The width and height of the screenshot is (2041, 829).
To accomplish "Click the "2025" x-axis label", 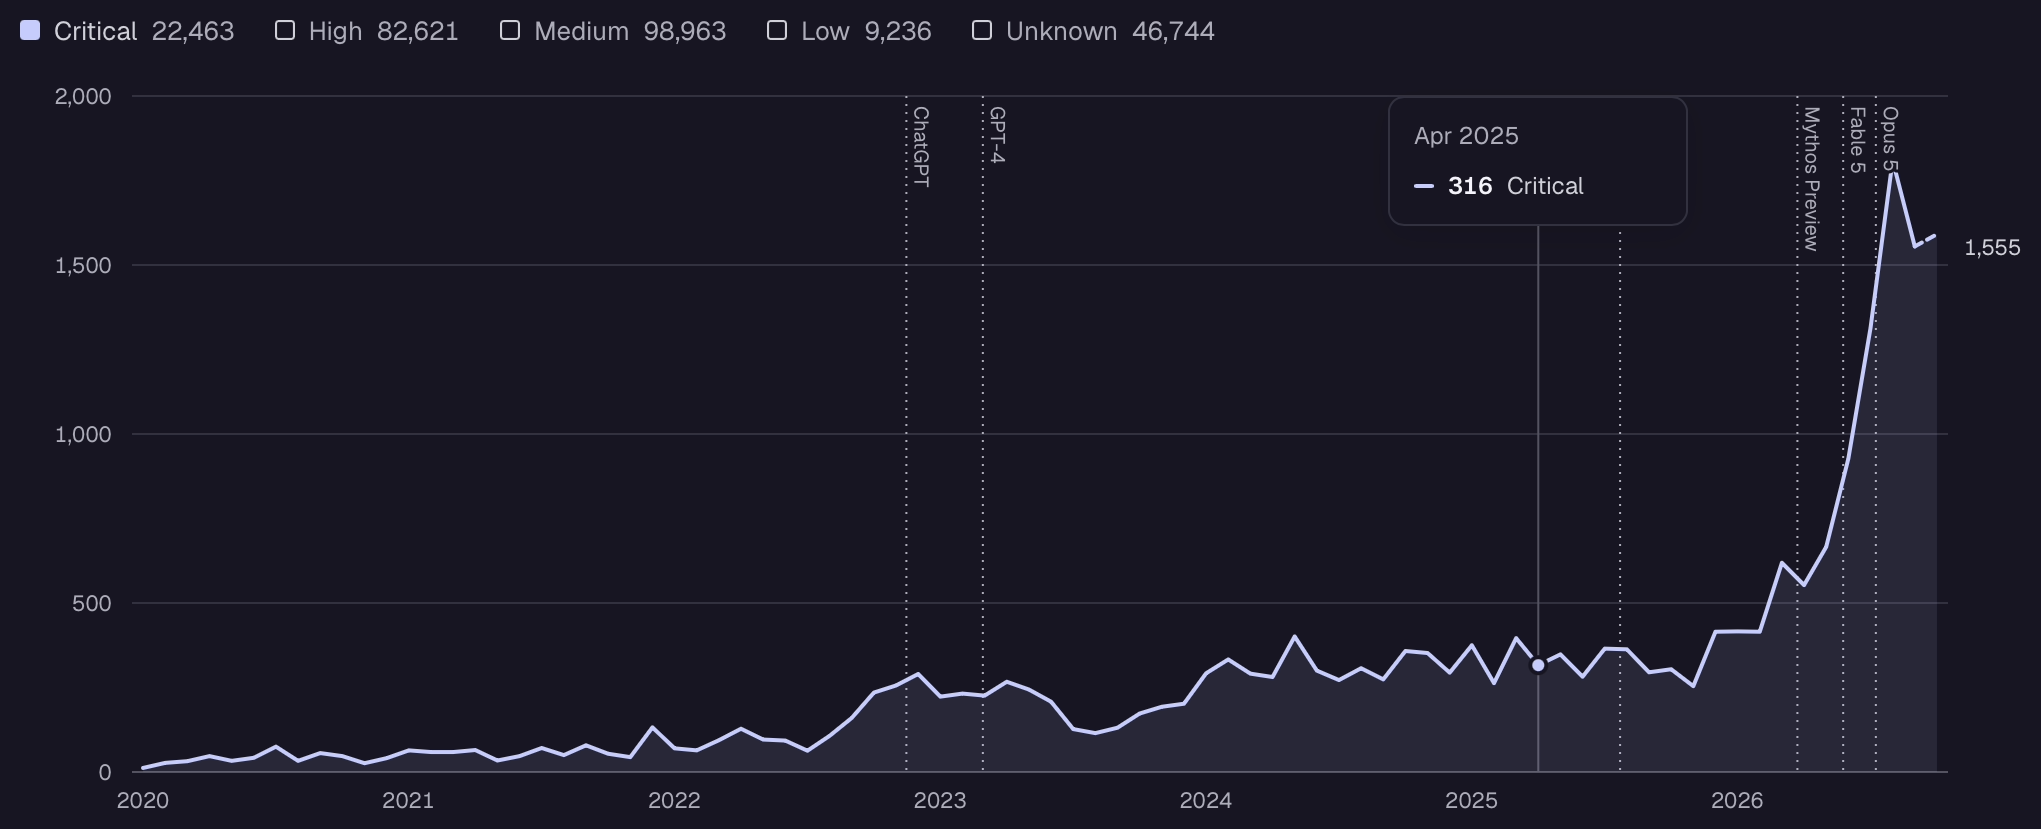I will click(x=1471, y=800).
